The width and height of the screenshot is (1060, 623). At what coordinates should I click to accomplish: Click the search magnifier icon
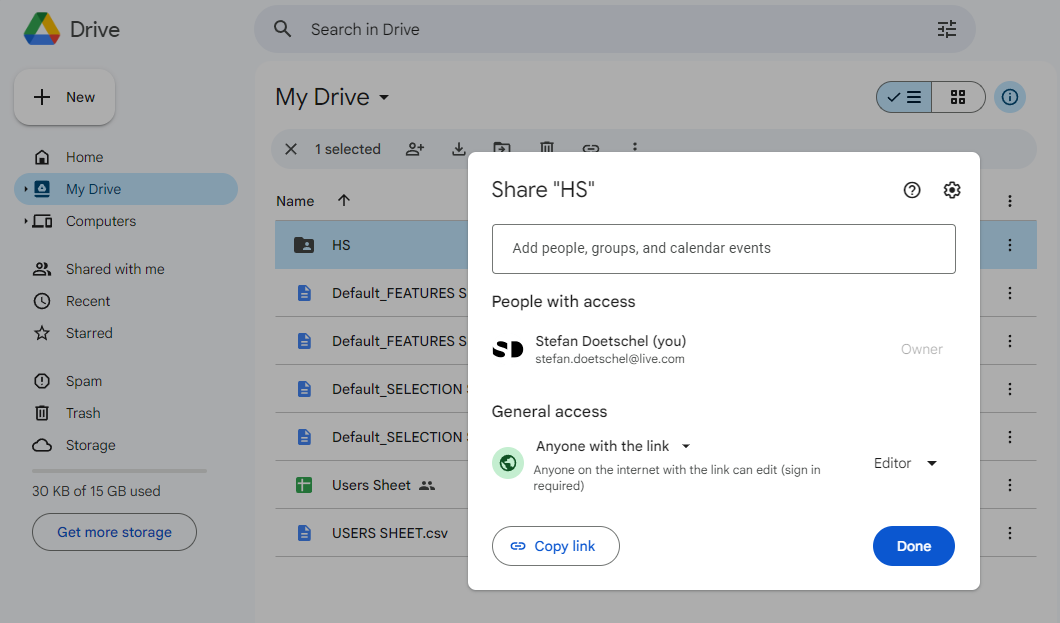coord(283,29)
